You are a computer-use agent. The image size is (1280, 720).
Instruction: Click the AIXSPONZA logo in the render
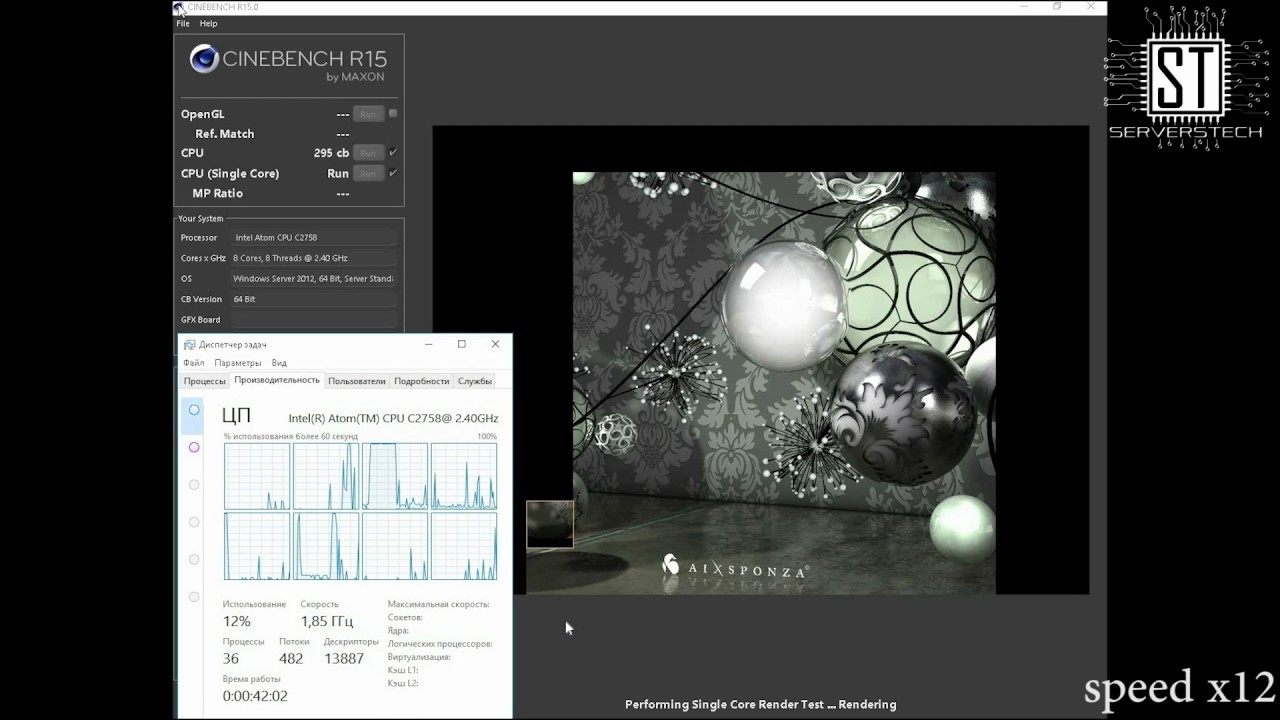(734, 568)
